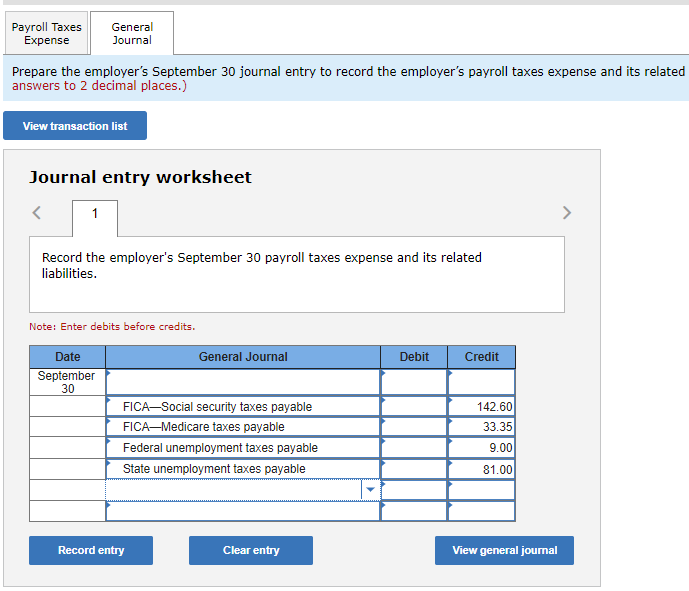
Task: Select the last empty account row
Action: tap(243, 511)
